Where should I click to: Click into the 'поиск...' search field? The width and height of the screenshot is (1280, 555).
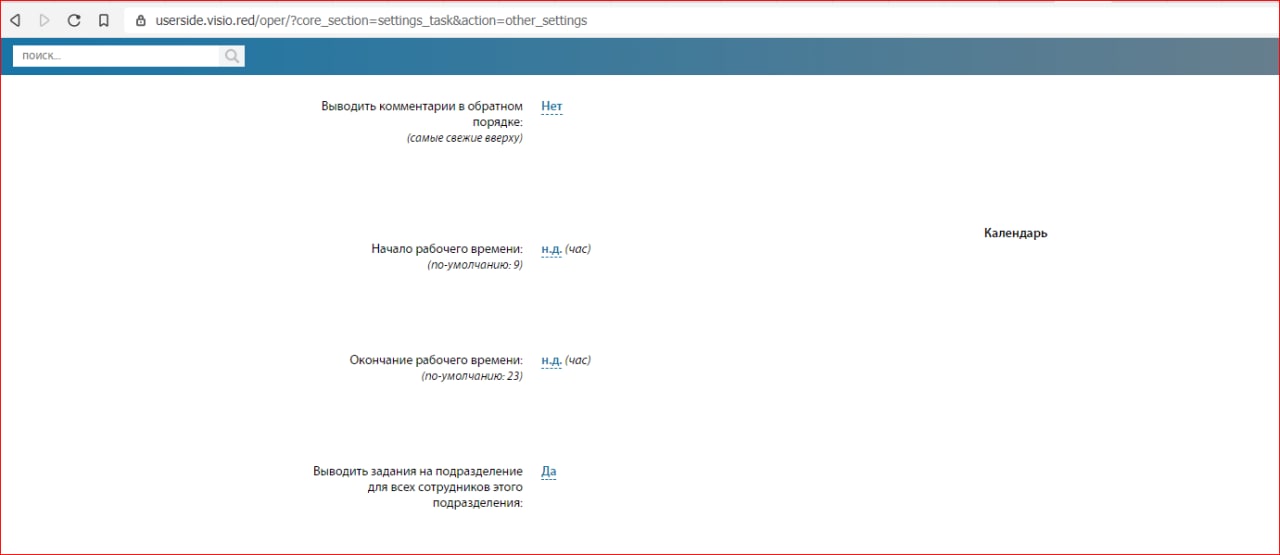pyautogui.click(x=116, y=56)
